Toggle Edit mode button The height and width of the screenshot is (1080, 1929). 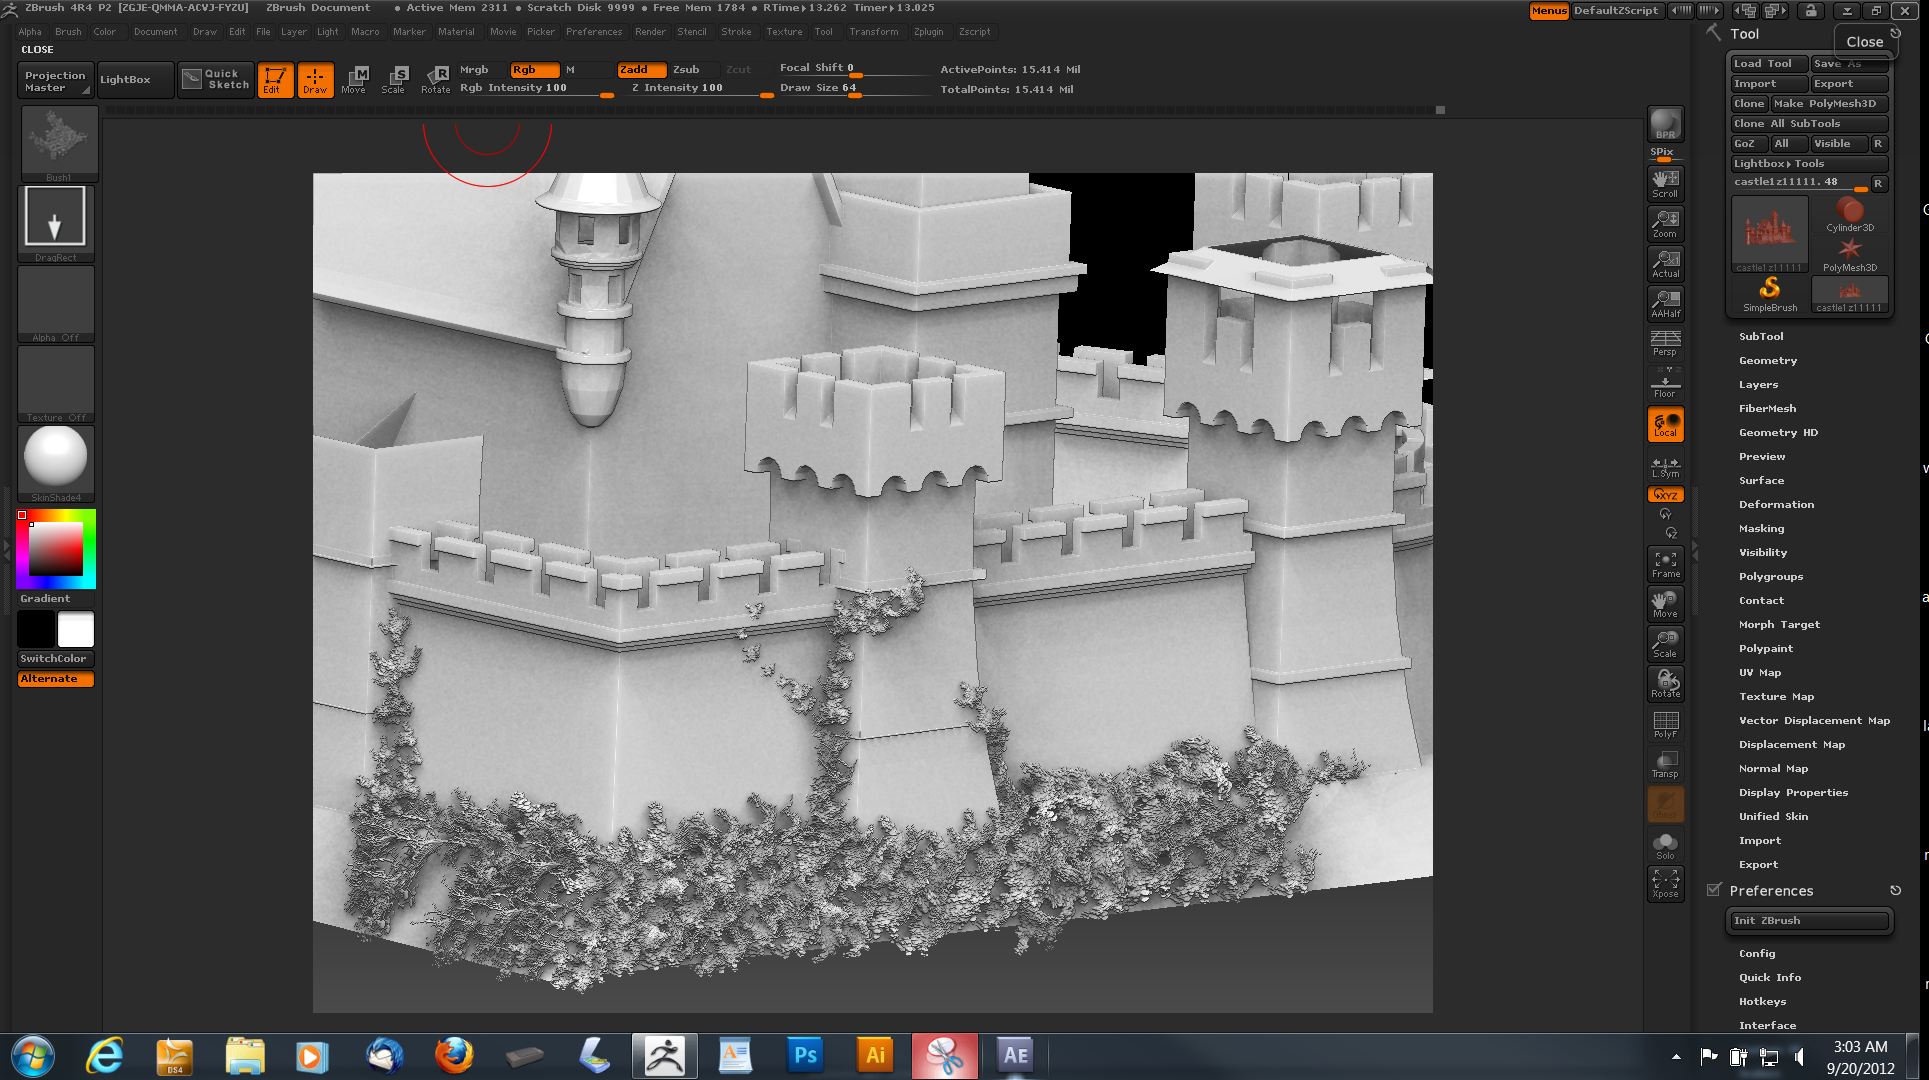[x=275, y=80]
